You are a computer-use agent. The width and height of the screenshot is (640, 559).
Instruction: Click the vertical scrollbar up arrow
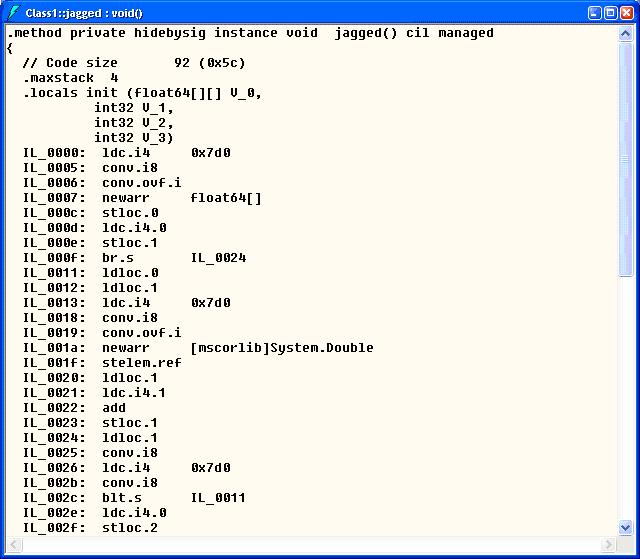625,33
